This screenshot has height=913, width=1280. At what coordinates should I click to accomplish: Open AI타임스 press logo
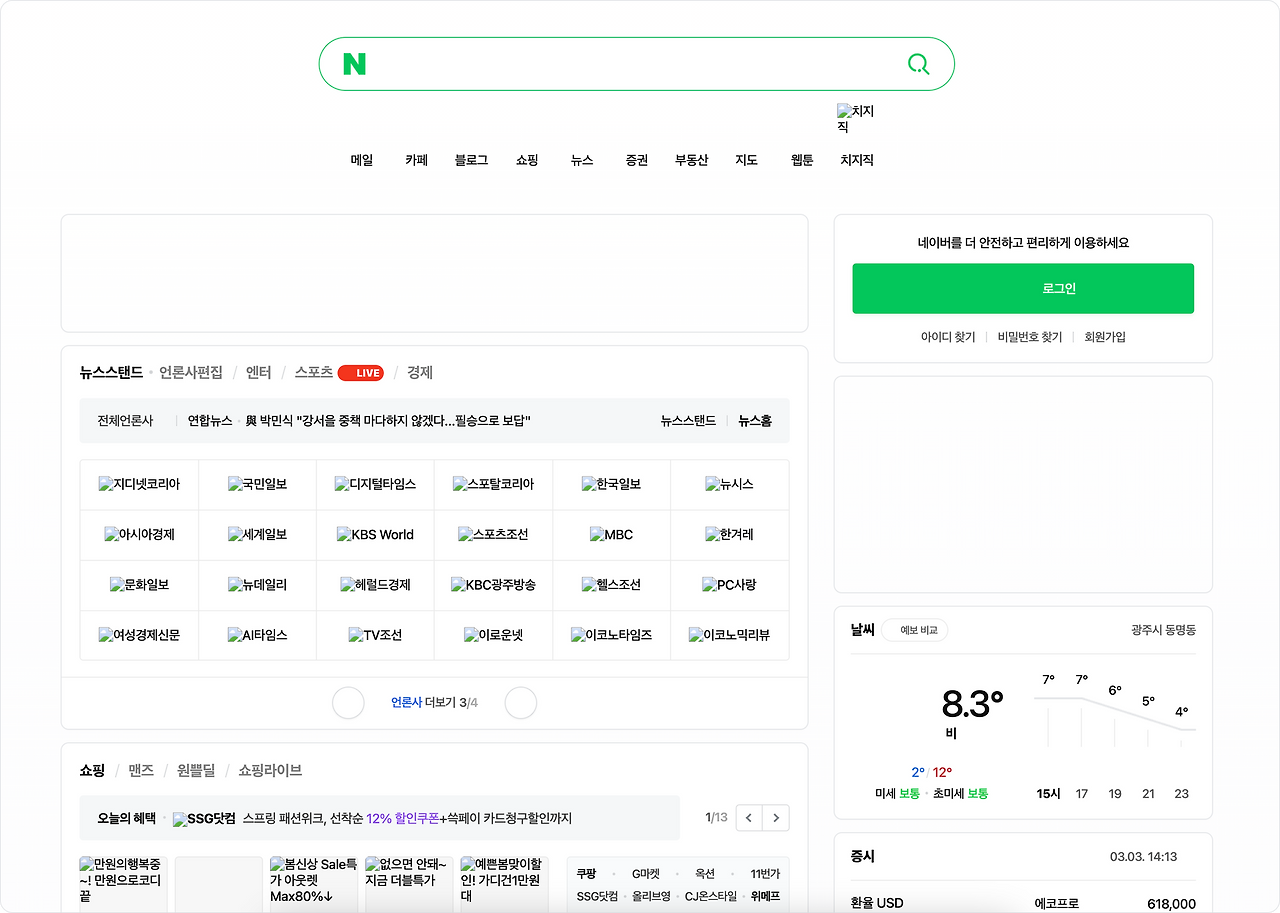(x=257, y=635)
